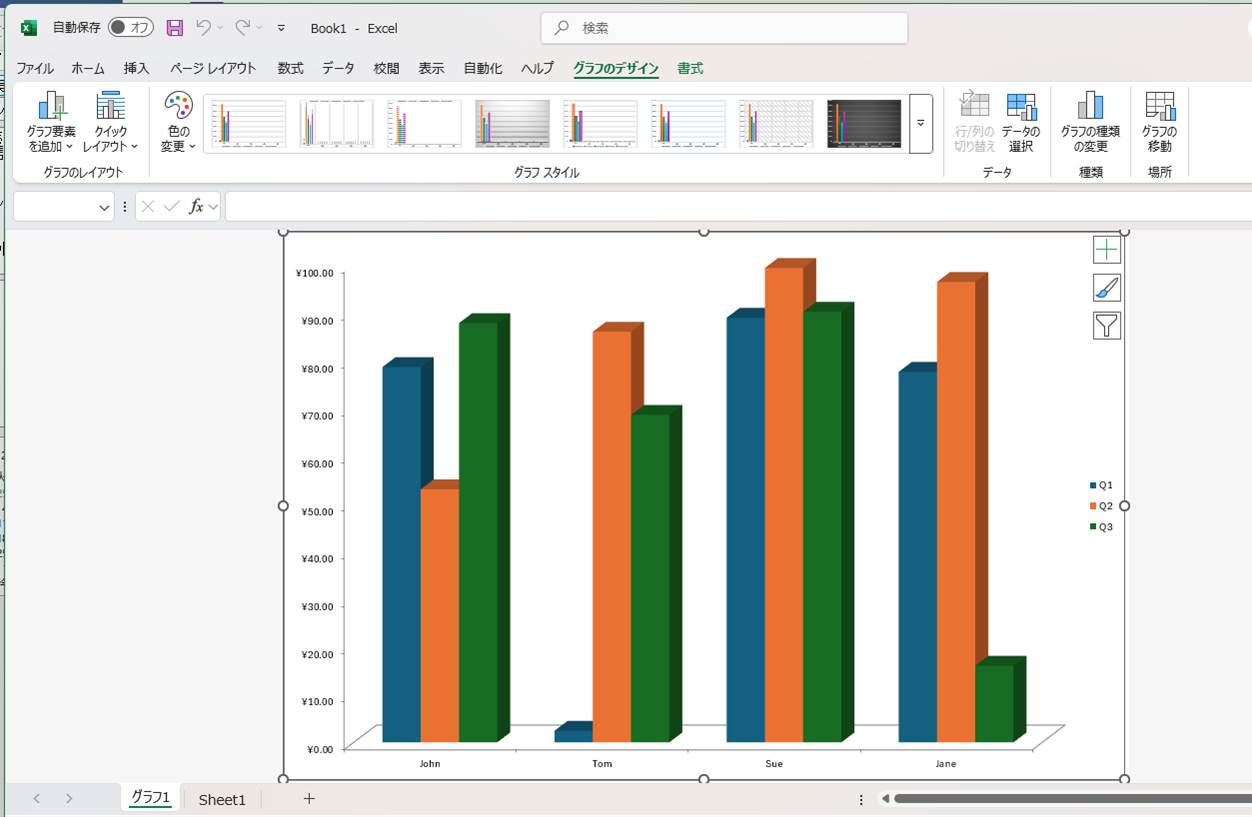Click the Save floppy disk icon

coord(175,28)
